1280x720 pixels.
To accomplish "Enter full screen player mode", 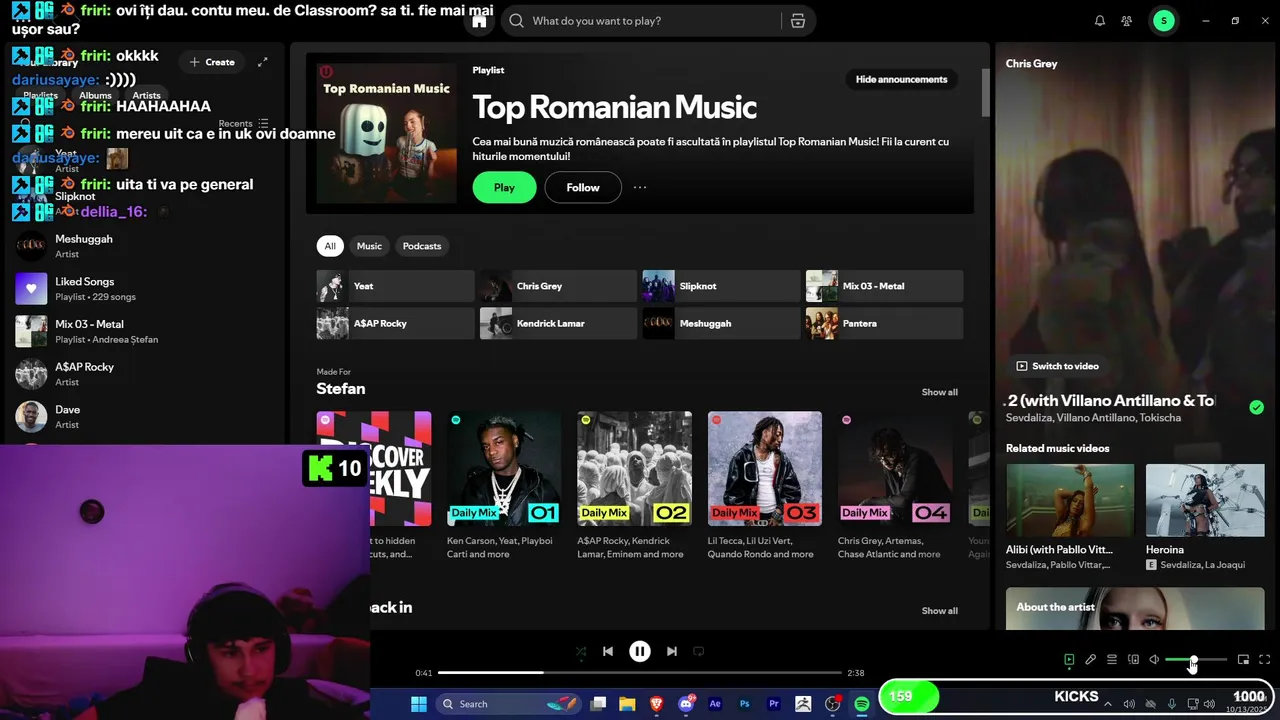I will (x=1264, y=659).
